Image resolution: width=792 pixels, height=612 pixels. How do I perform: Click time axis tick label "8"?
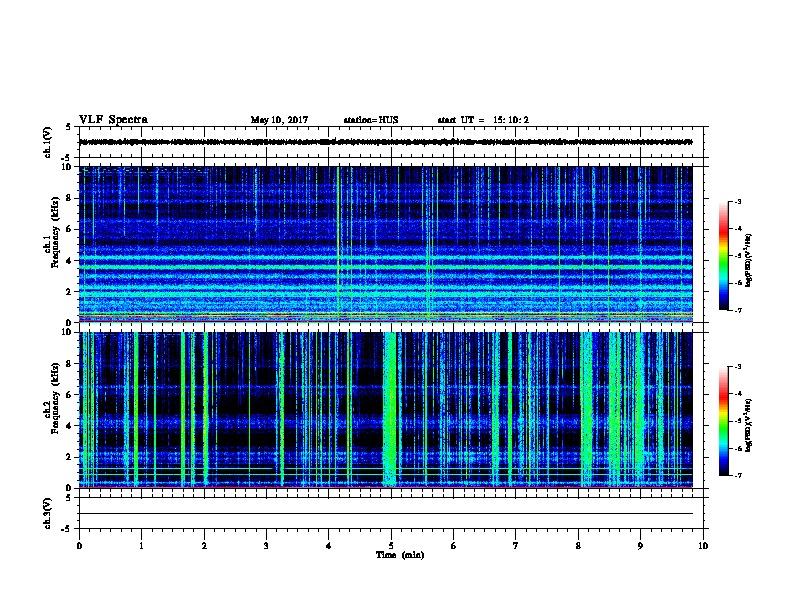[x=578, y=546]
